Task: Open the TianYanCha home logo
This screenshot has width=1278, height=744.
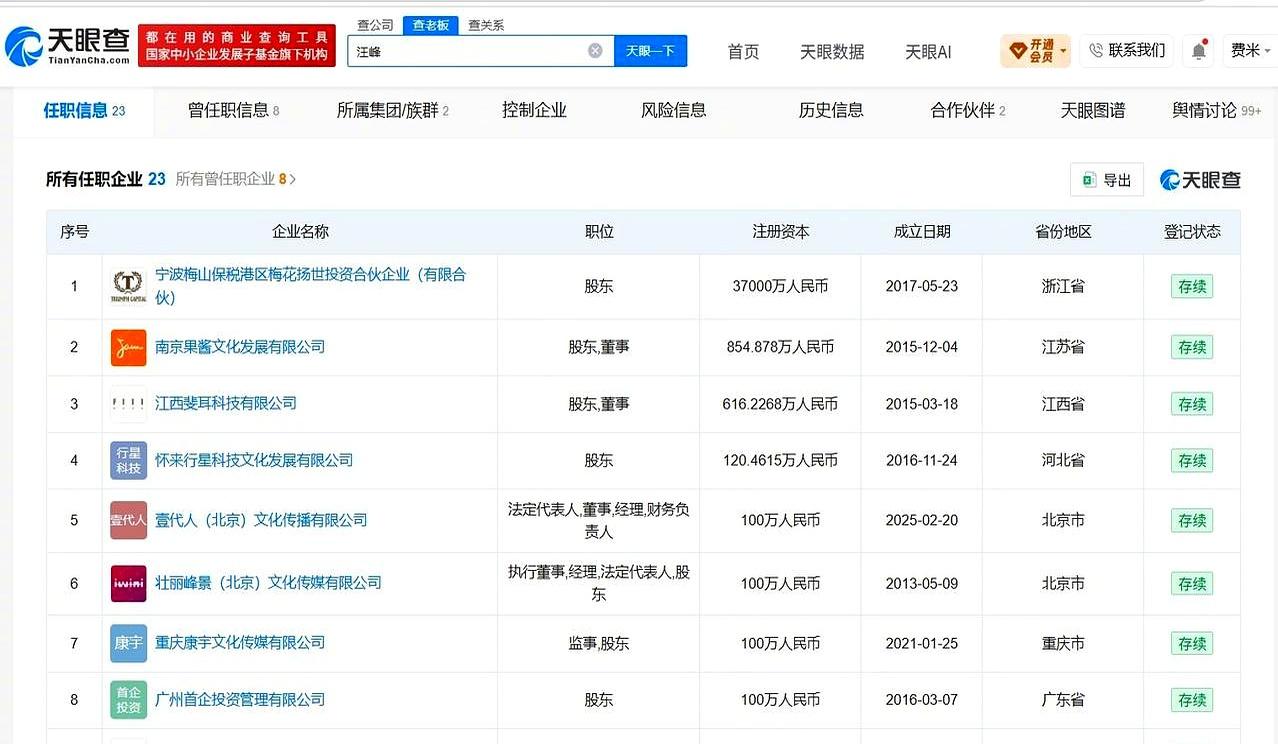Action: [67, 46]
